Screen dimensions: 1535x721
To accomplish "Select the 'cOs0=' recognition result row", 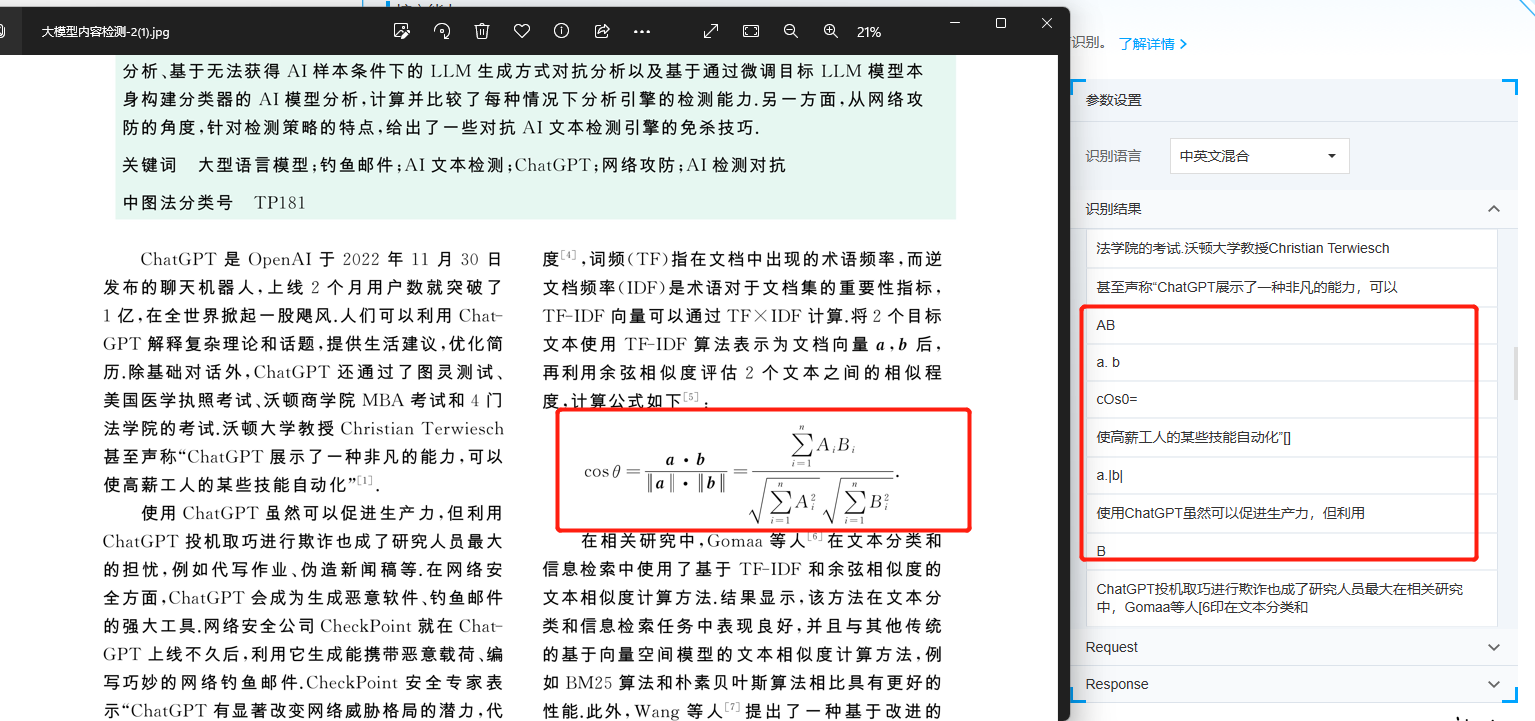I will (x=1117, y=399).
